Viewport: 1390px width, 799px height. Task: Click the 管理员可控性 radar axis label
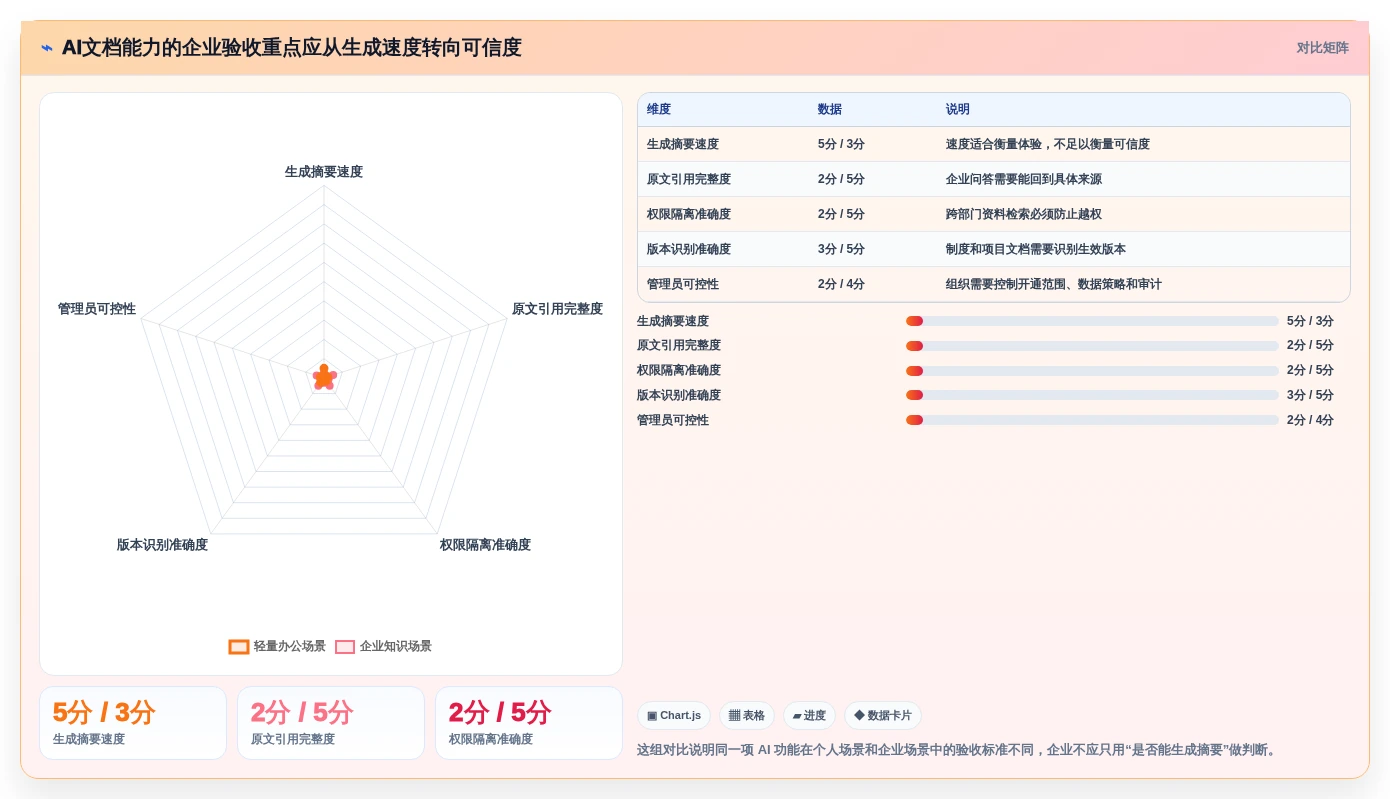[x=97, y=309]
